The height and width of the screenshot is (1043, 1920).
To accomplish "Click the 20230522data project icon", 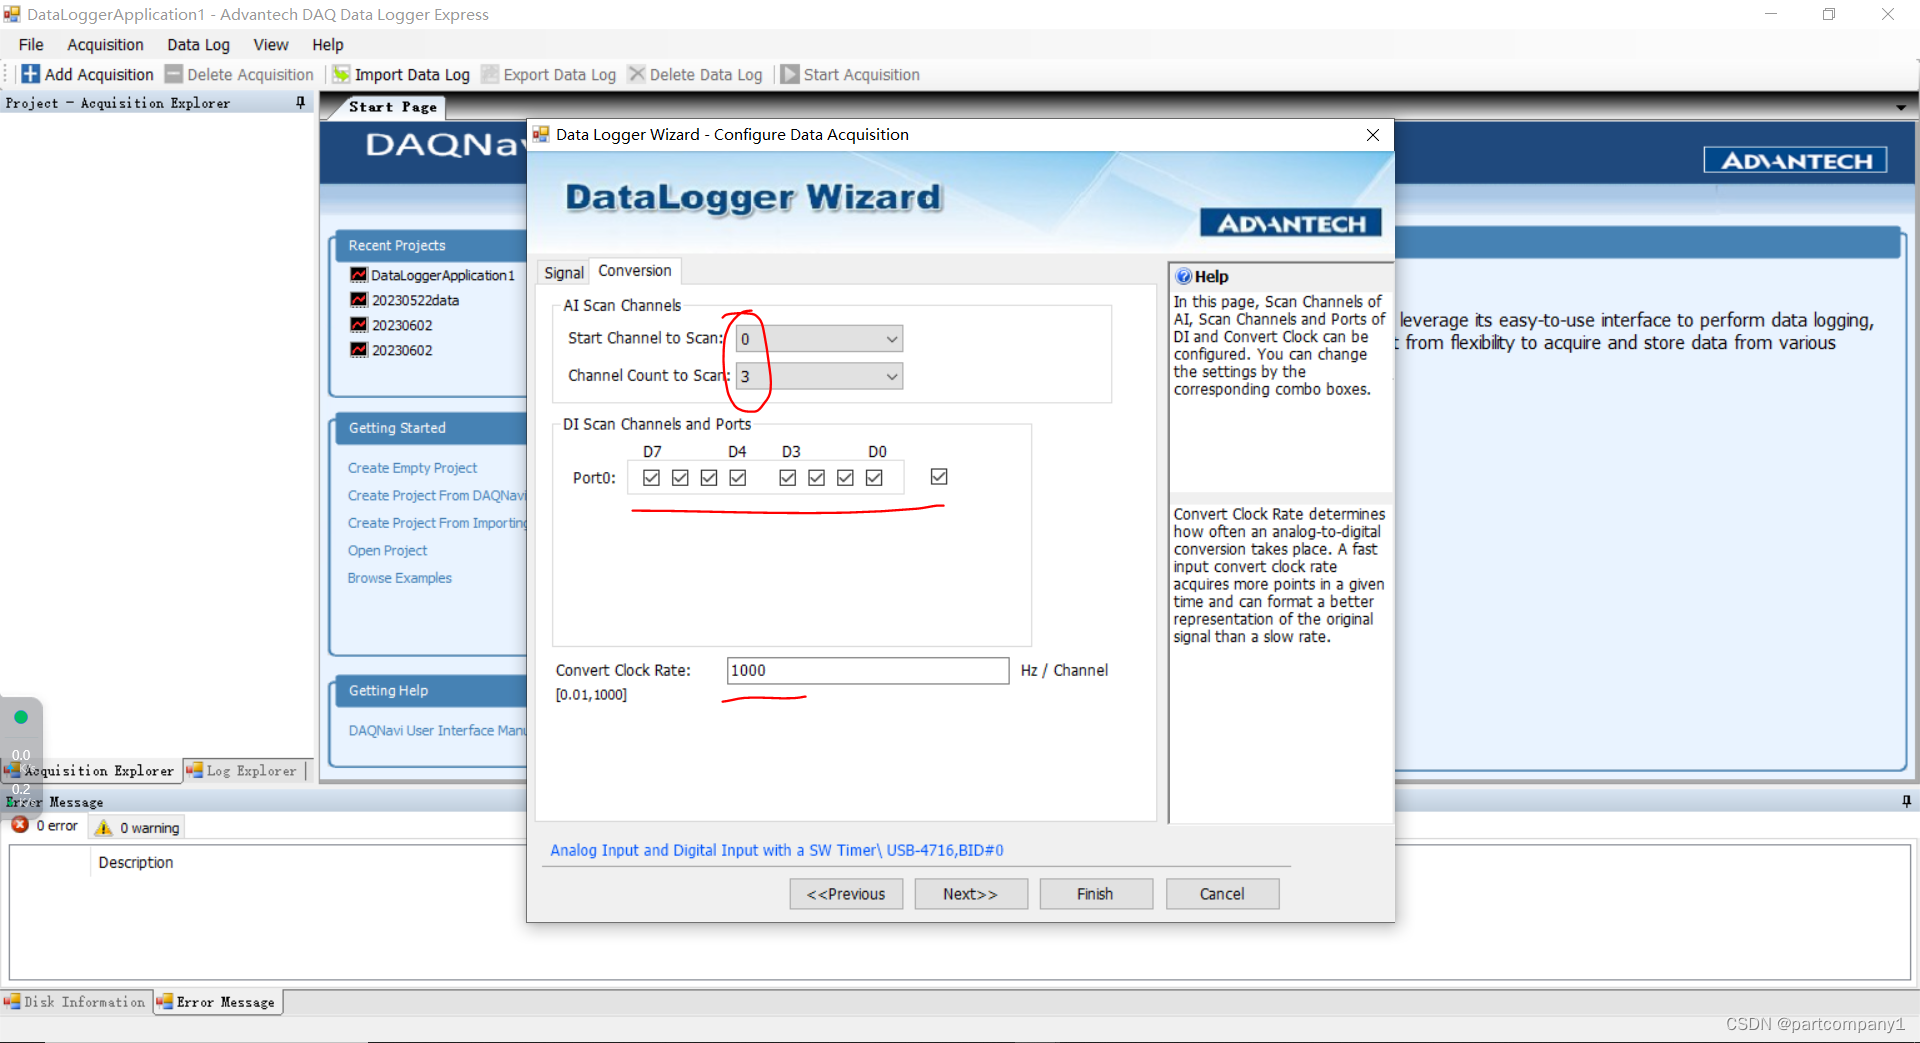I will [359, 300].
